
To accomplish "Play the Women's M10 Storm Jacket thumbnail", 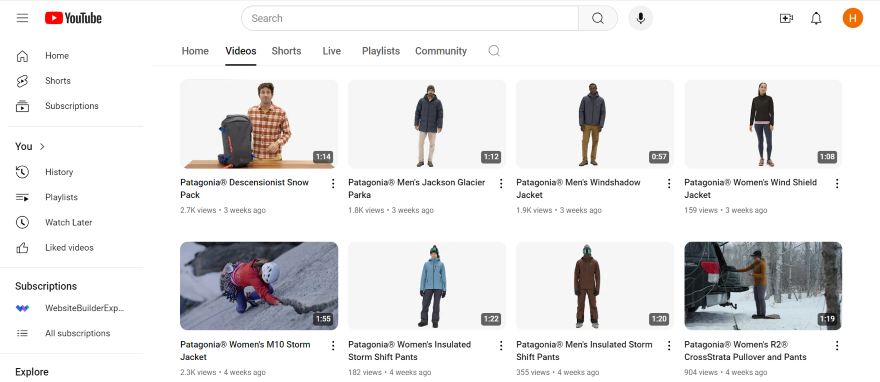I will point(259,286).
